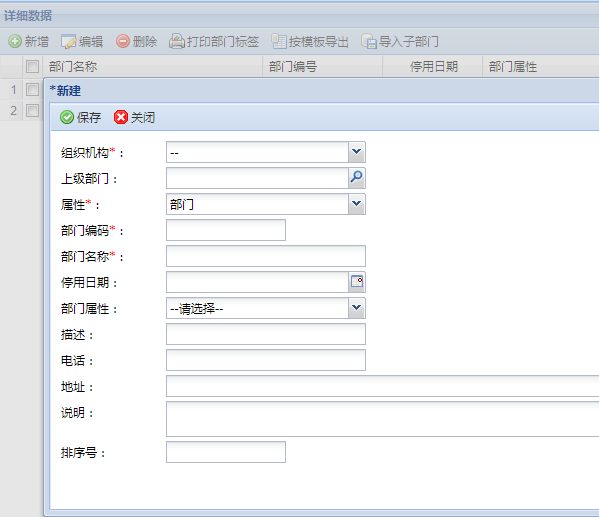Open the 上级部门 search magnifier
The width and height of the screenshot is (599, 517).
click(x=357, y=178)
